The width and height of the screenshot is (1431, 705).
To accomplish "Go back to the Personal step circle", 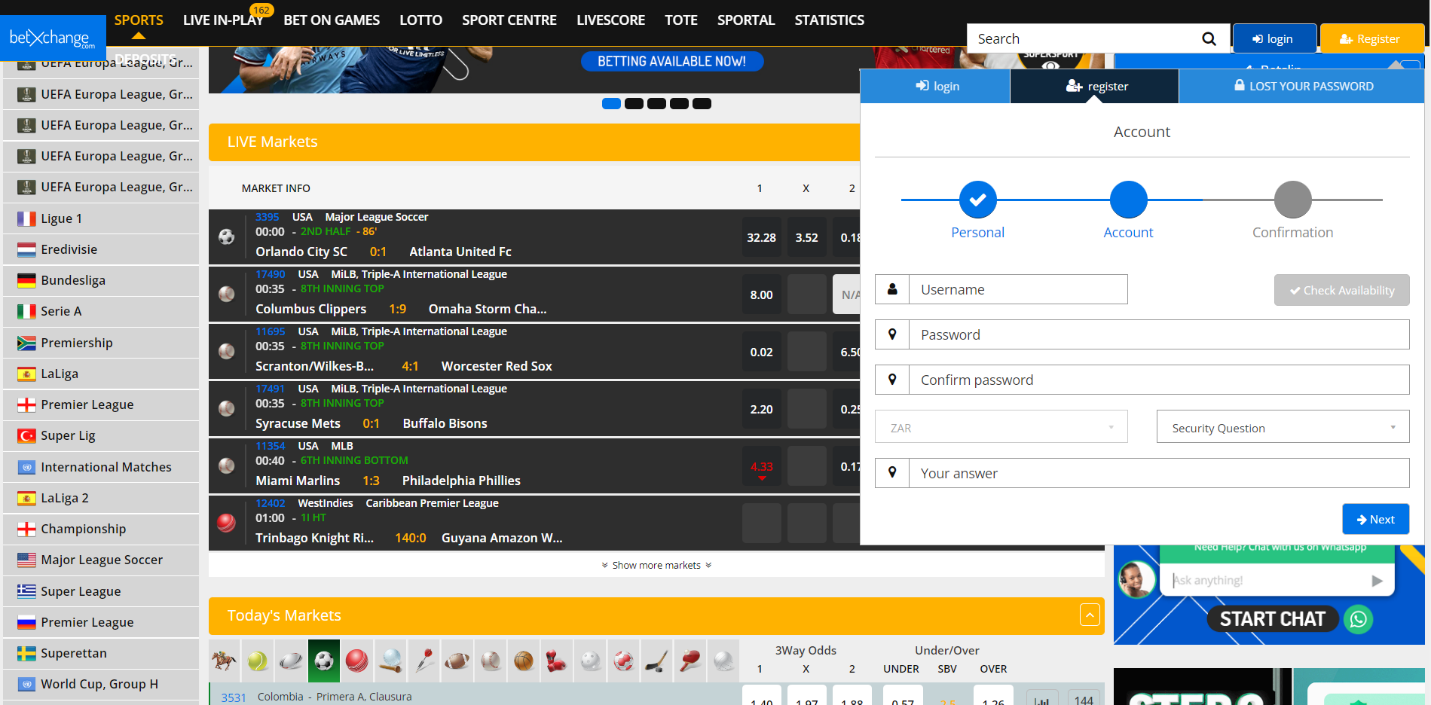I will click(x=977, y=200).
